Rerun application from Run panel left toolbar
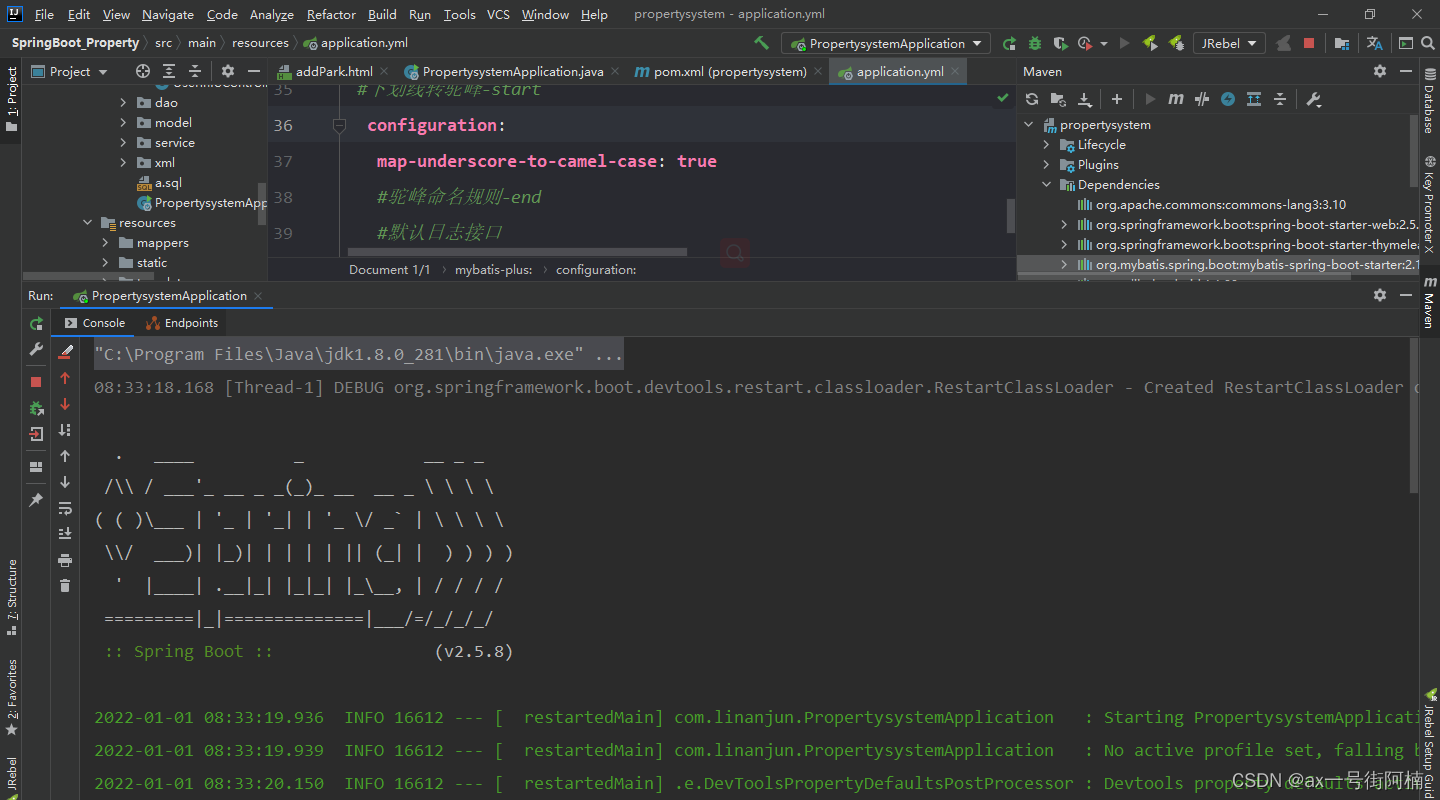 pos(36,323)
